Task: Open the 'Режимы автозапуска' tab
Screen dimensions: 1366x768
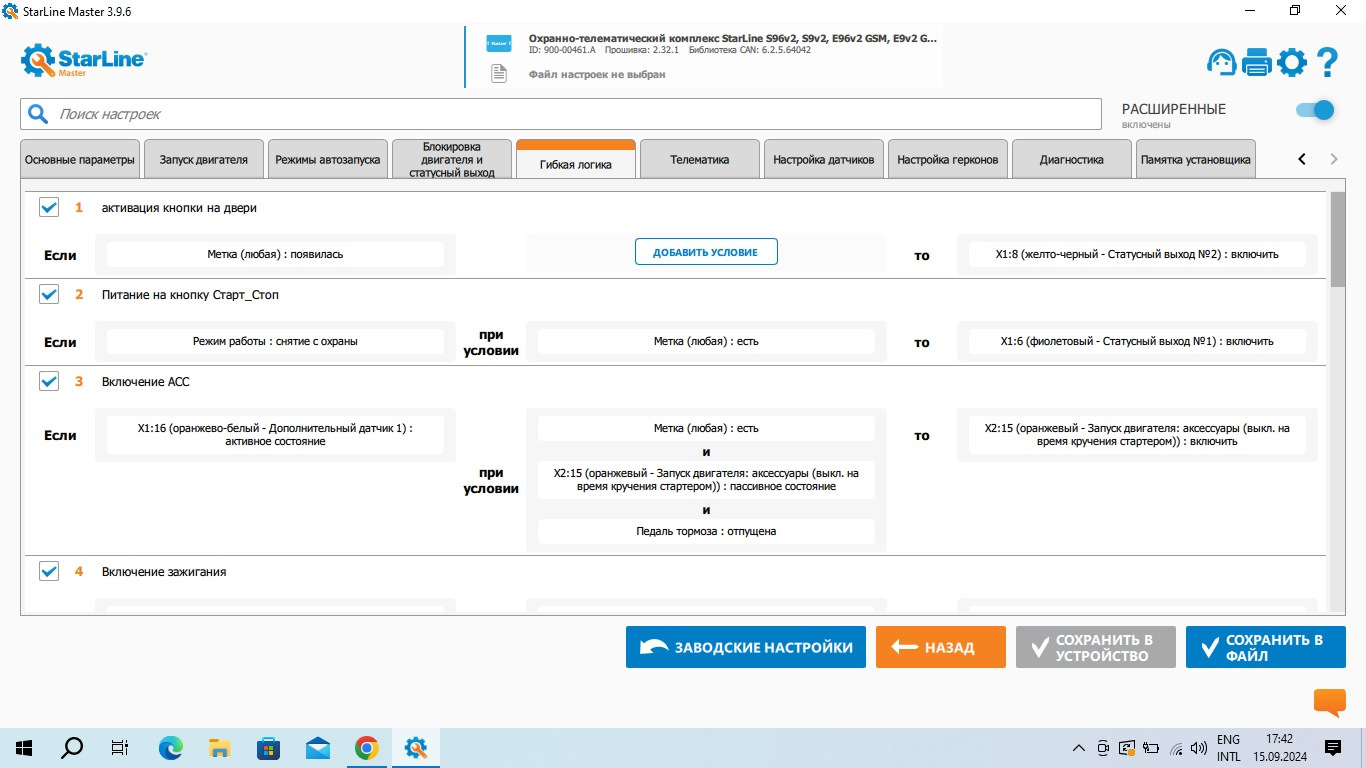Action: [x=328, y=160]
